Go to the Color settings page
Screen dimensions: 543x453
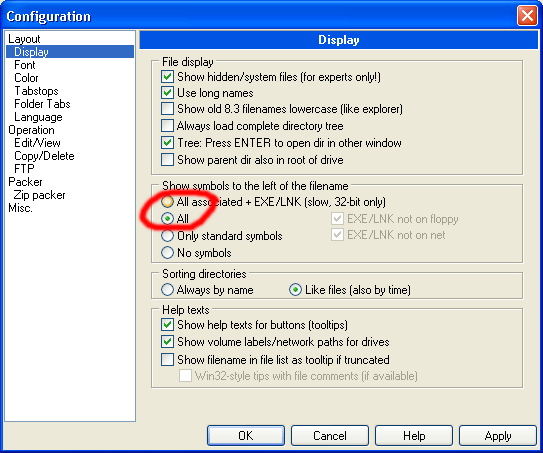click(x=26, y=78)
